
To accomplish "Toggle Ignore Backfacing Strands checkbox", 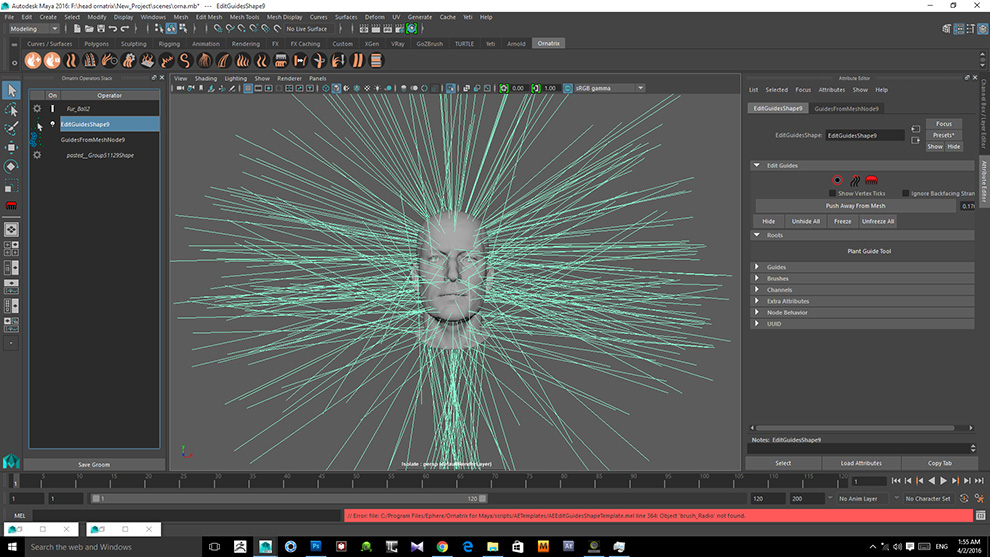I will point(906,193).
